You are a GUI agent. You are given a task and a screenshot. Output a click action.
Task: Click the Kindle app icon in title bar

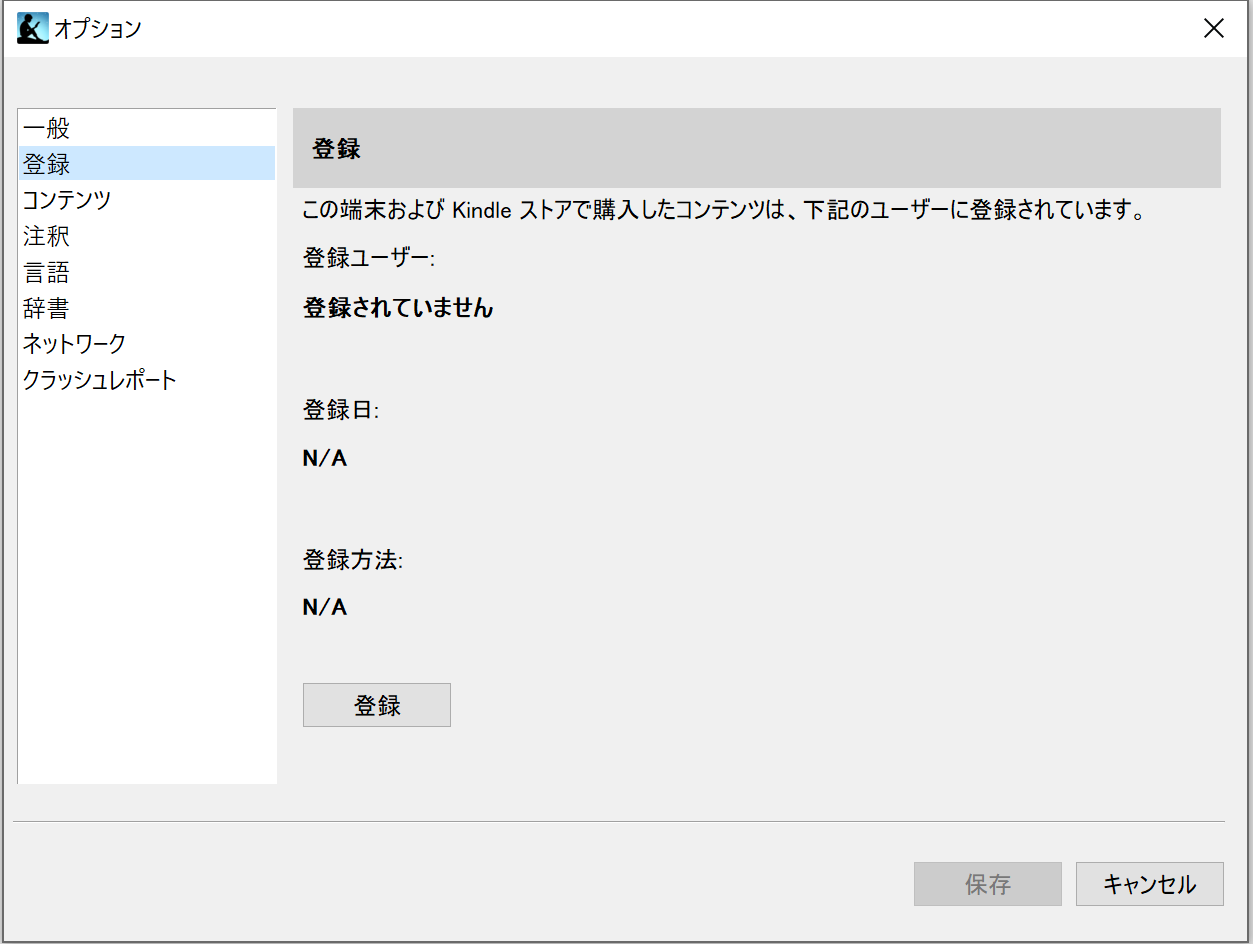coord(32,28)
